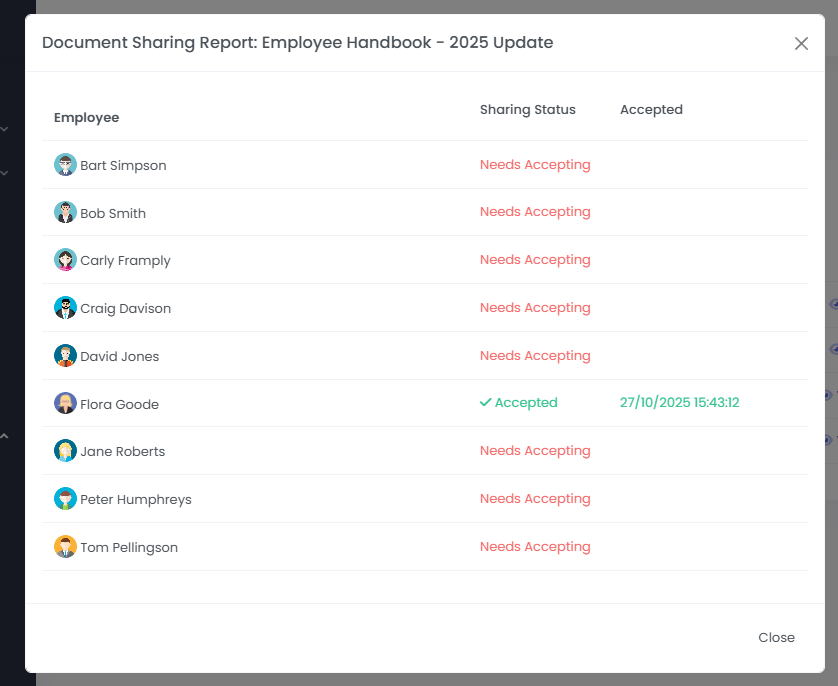This screenshot has width=838, height=686.
Task: Select Jane Roberts's avatar
Action: point(65,451)
